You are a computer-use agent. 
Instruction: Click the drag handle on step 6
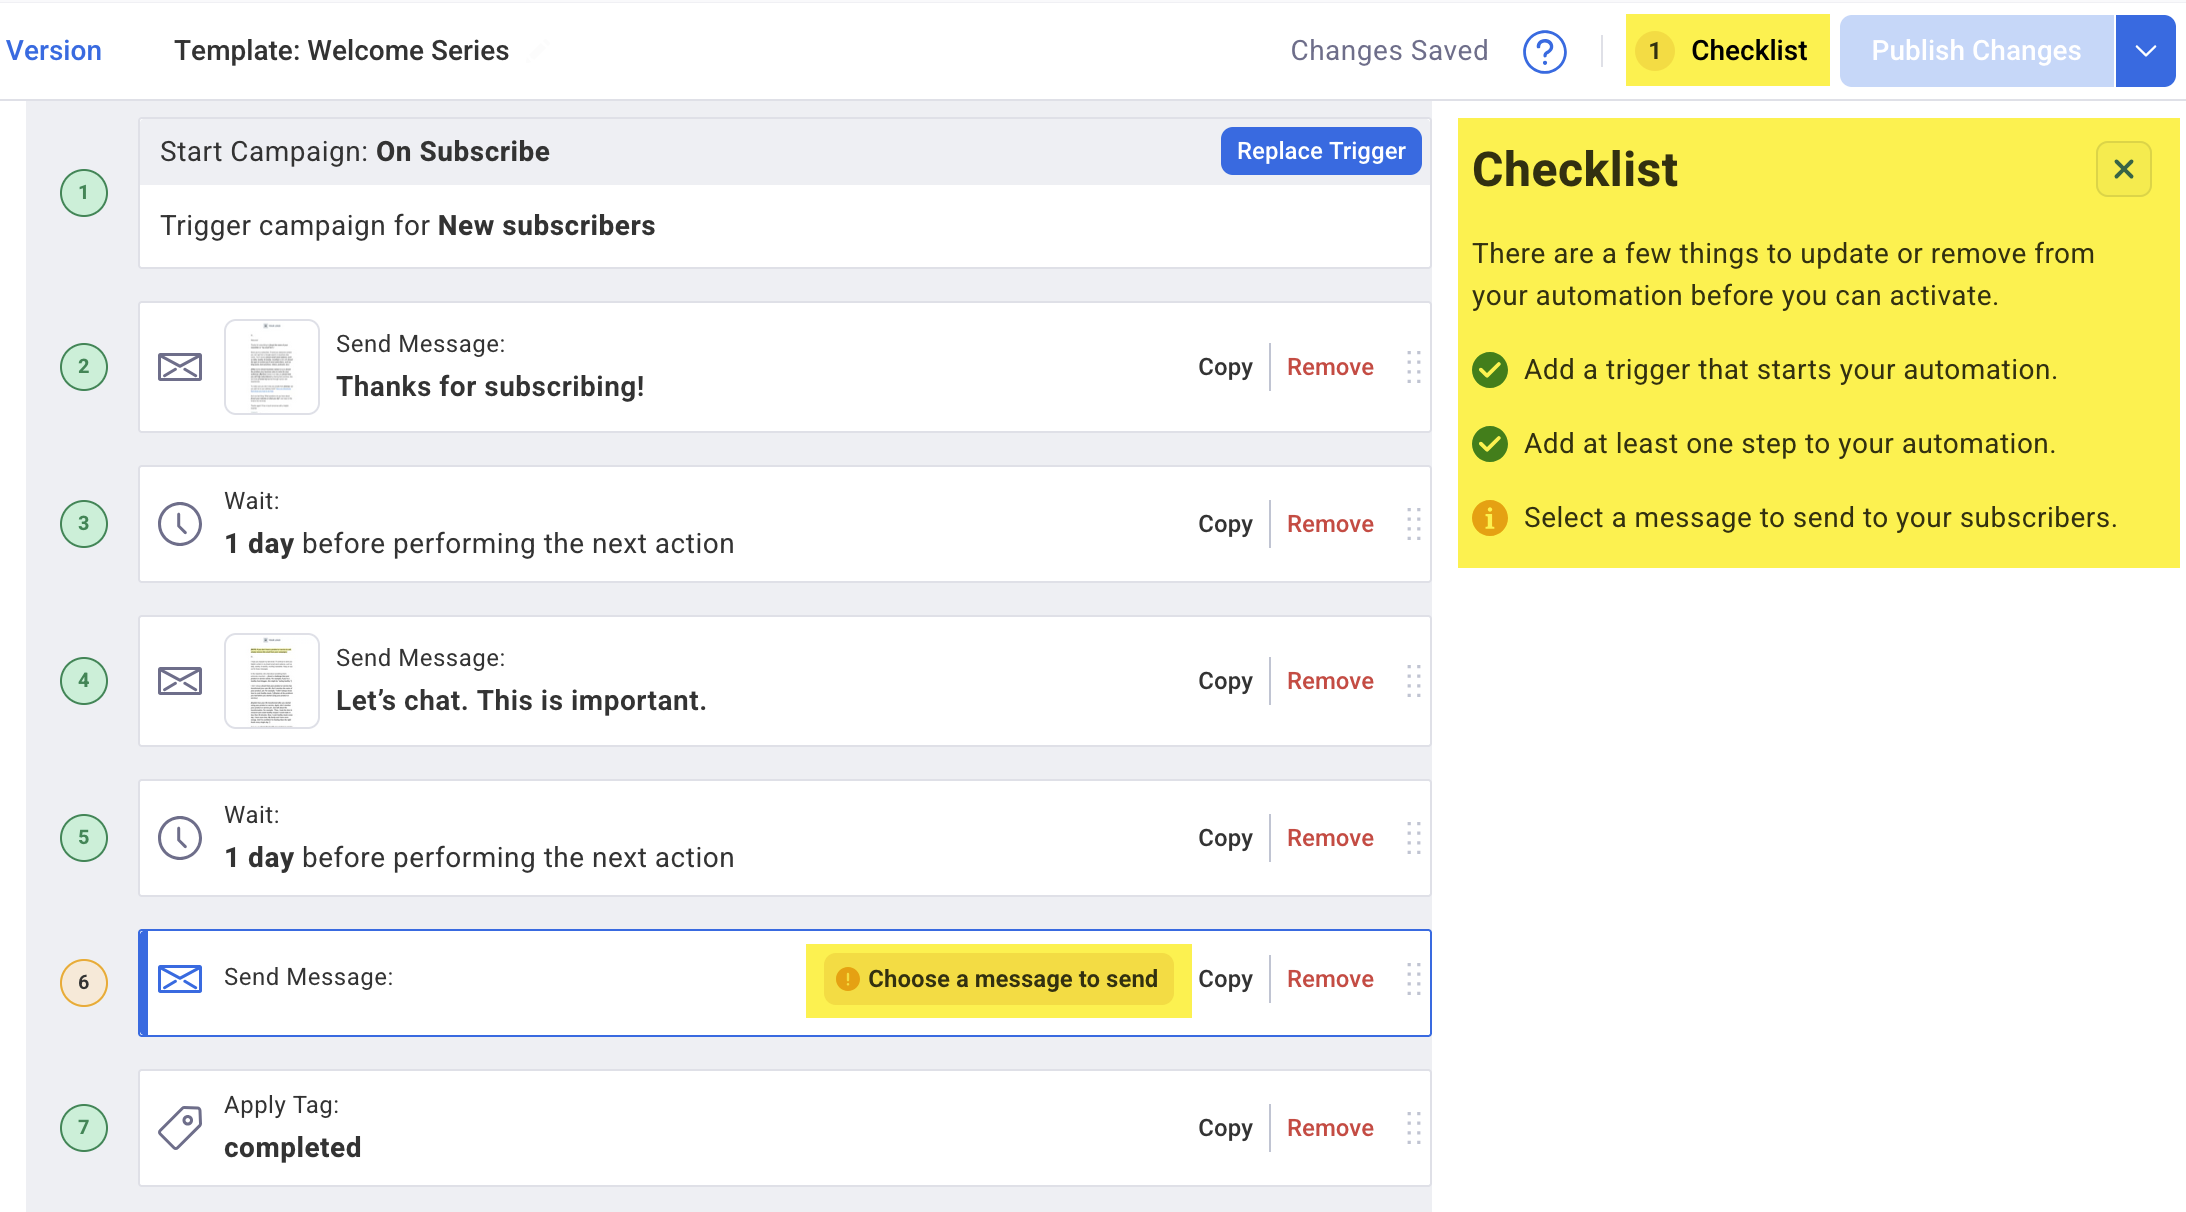(1413, 979)
